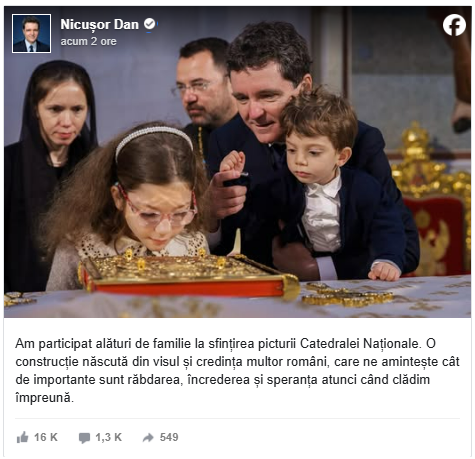Like the post with the thumbs-up icon
This screenshot has height=459, width=475.
coord(22,437)
